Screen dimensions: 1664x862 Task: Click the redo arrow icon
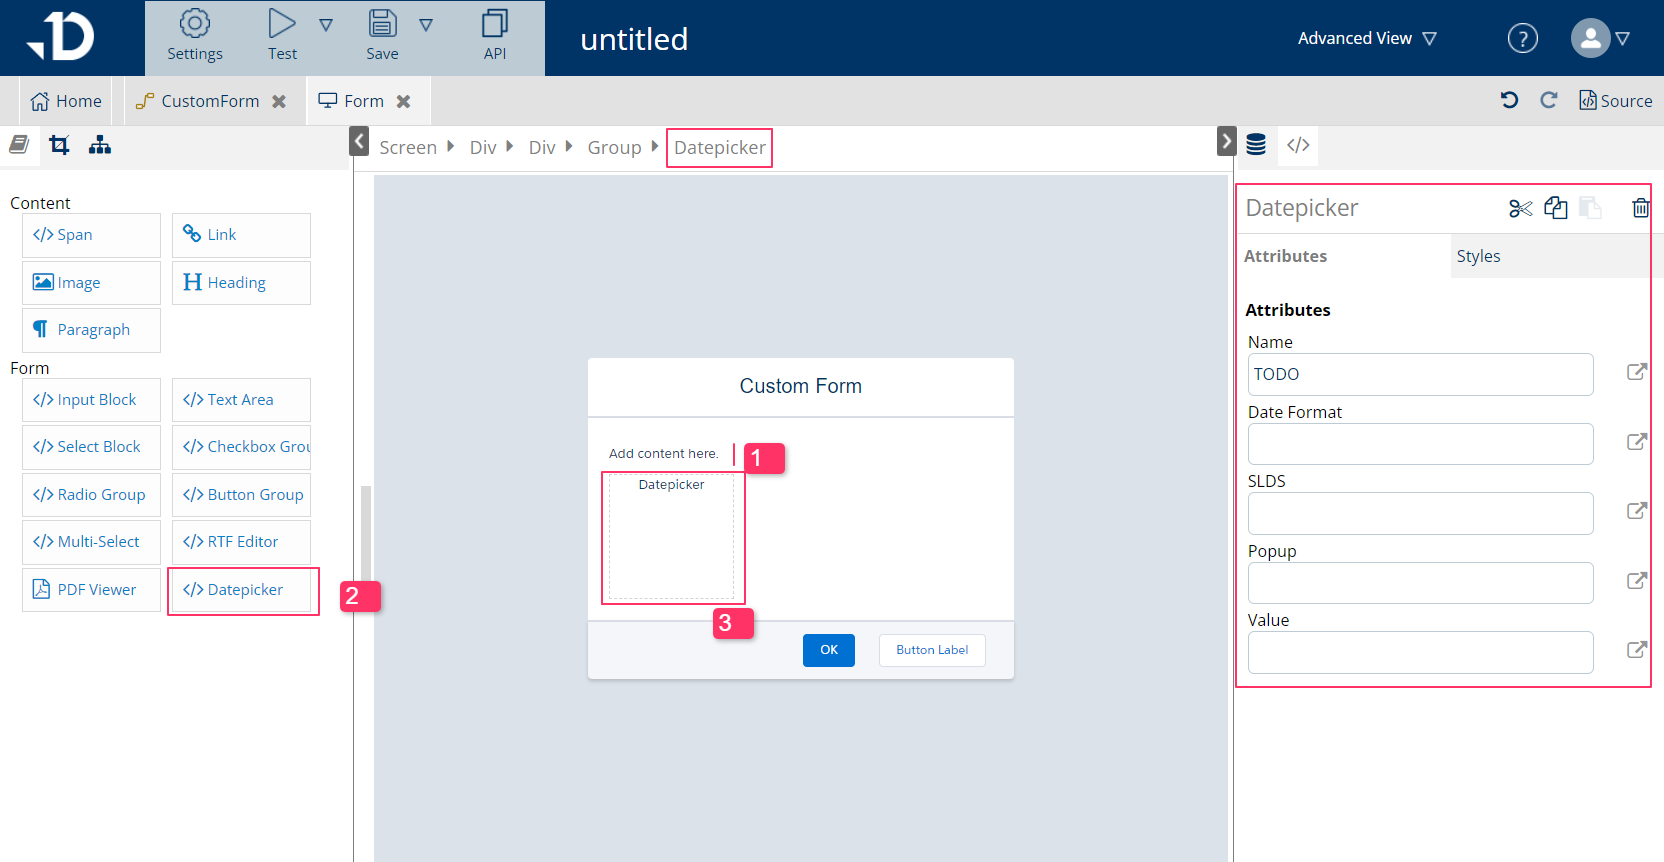pos(1548,100)
